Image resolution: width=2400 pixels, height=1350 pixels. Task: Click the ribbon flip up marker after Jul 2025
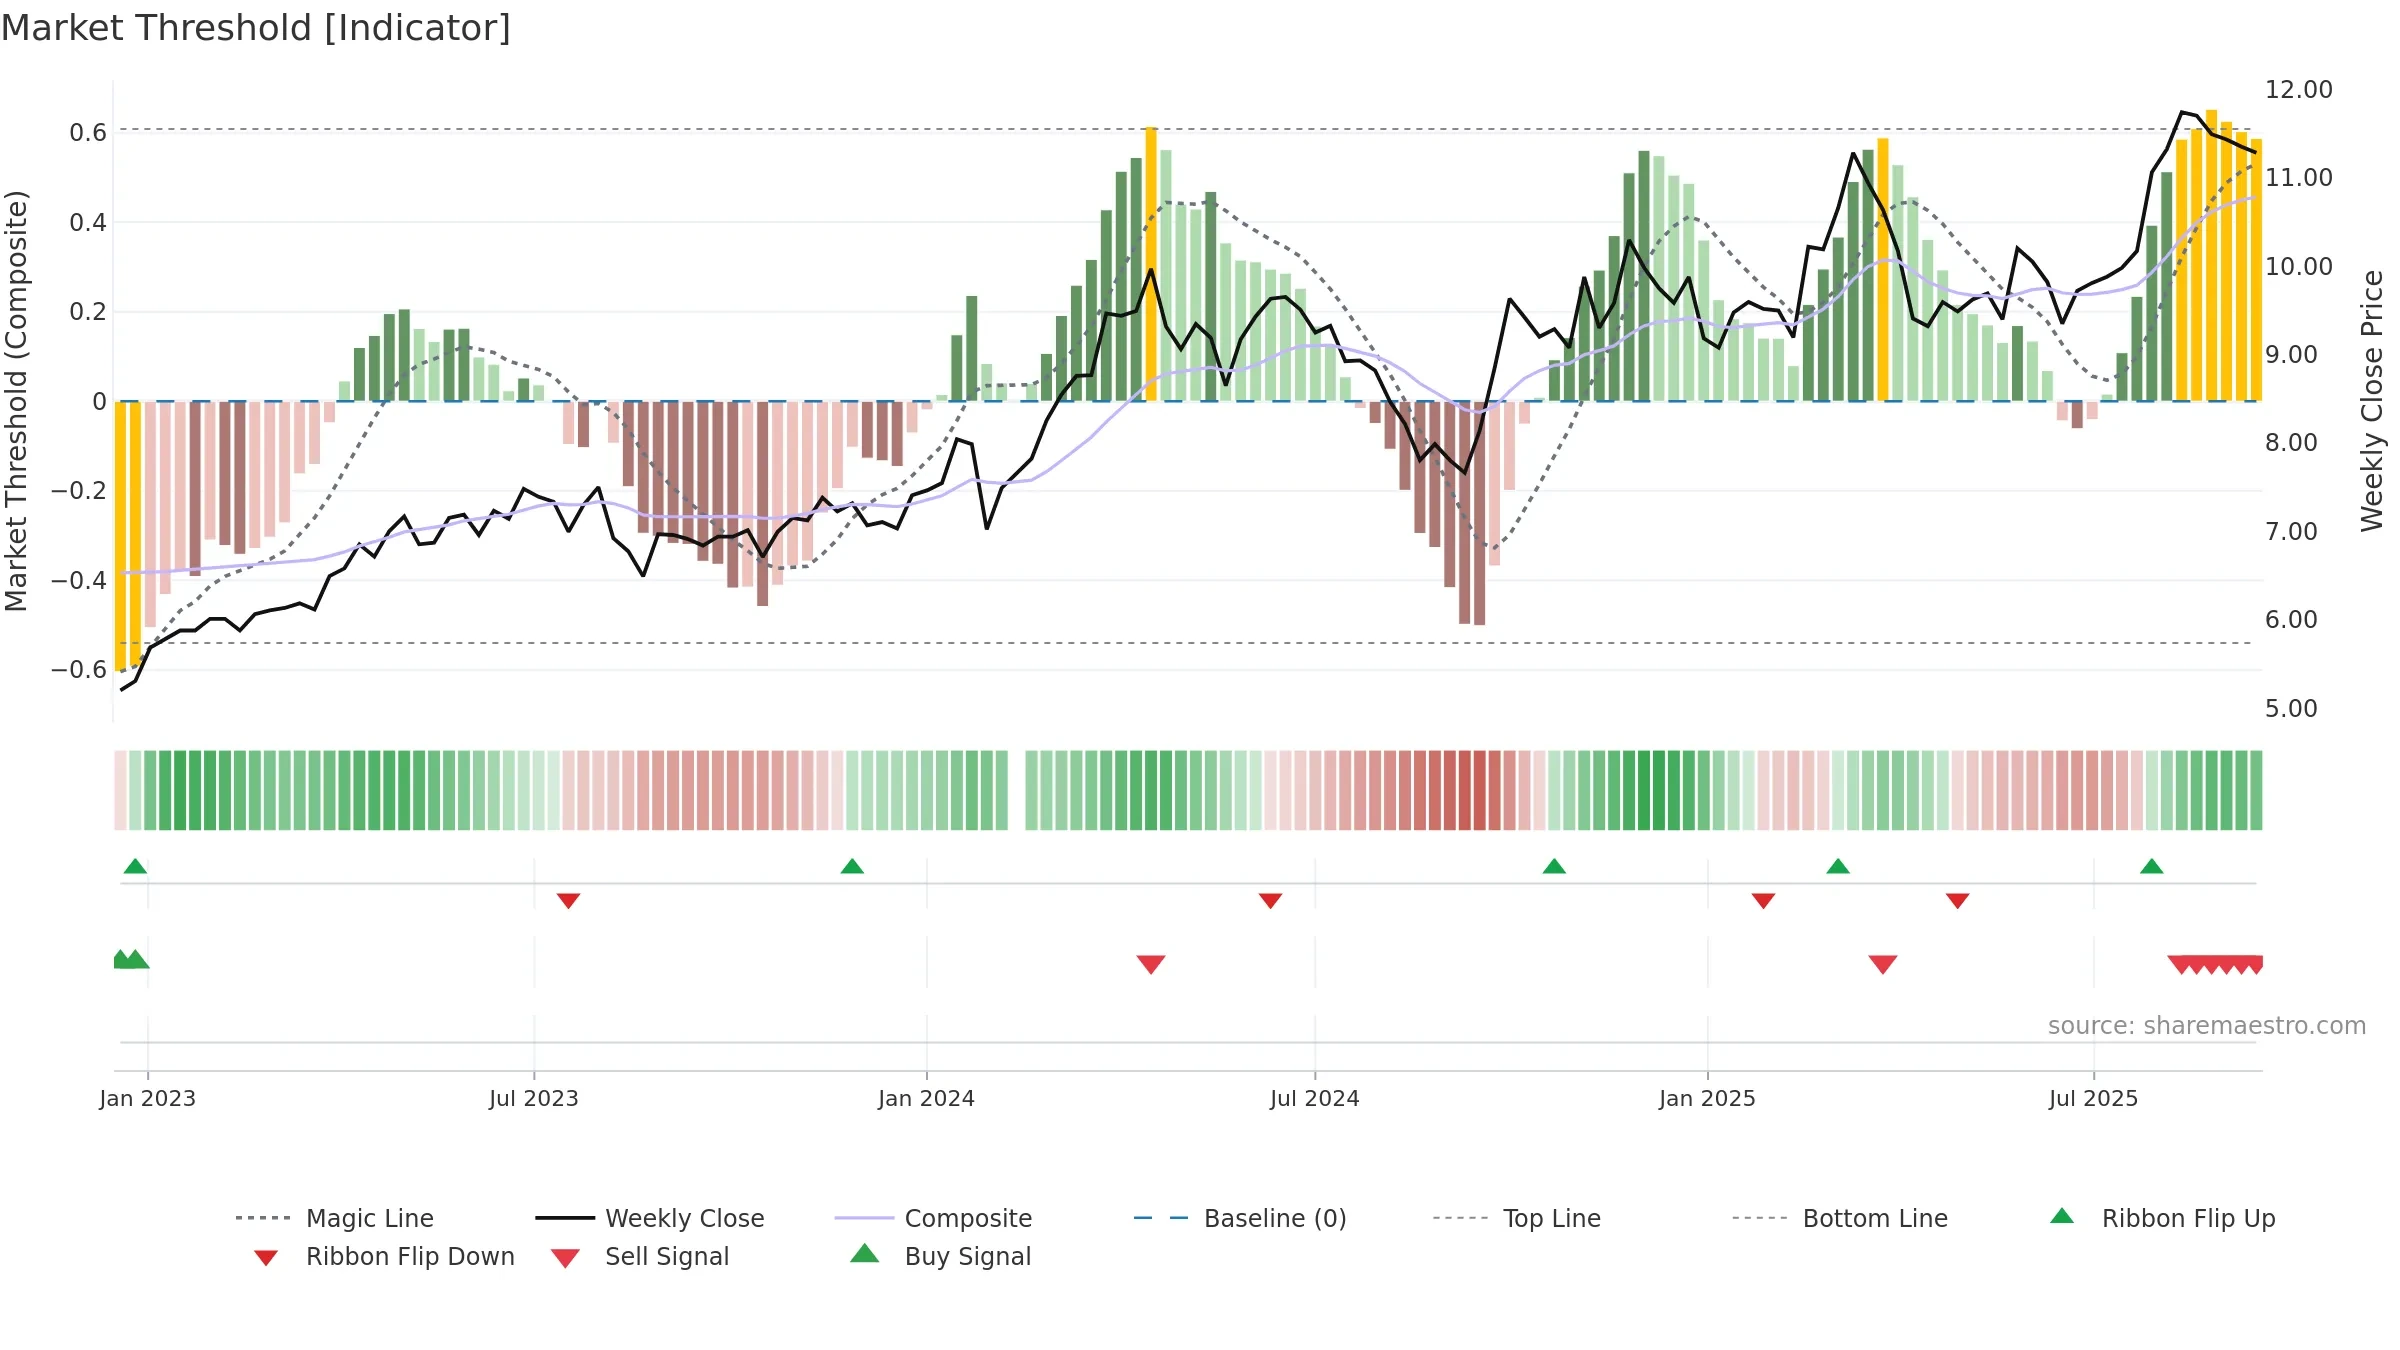[x=2152, y=866]
